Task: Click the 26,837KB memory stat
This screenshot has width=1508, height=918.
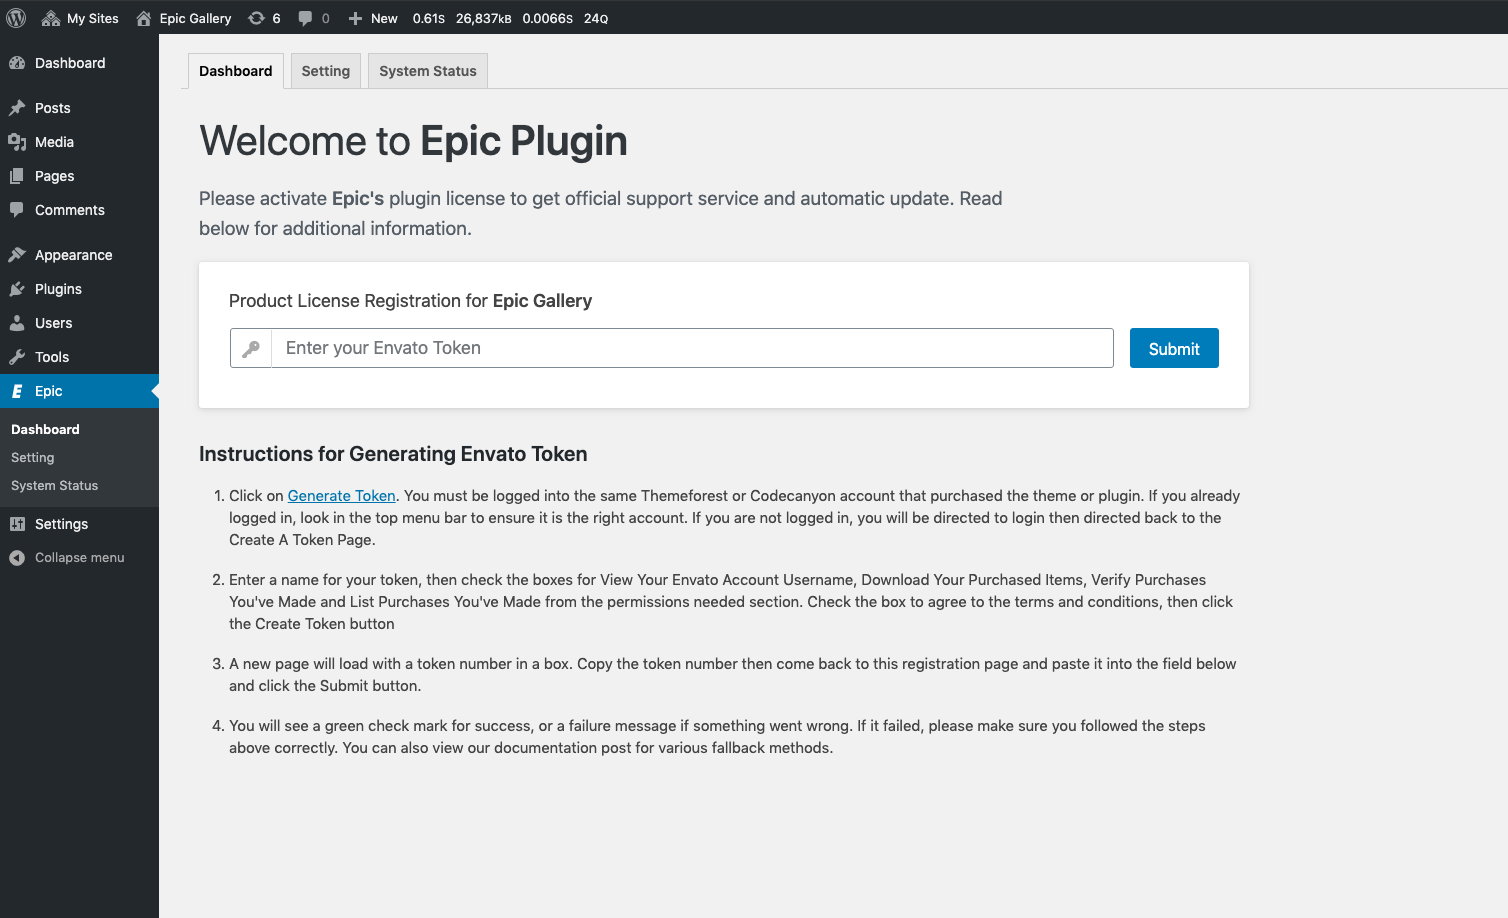Action: [484, 18]
